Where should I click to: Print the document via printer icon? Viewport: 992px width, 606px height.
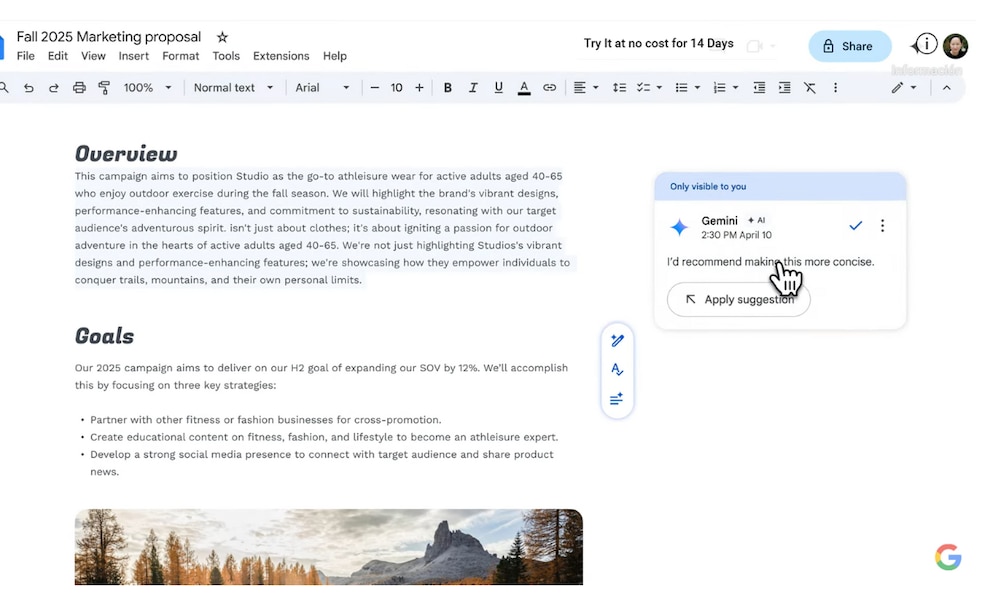coord(79,88)
